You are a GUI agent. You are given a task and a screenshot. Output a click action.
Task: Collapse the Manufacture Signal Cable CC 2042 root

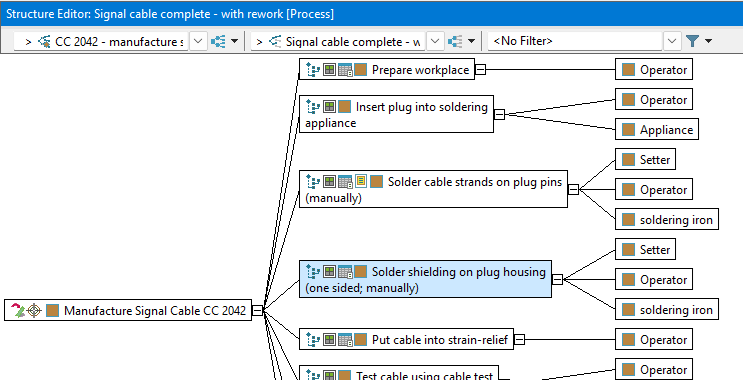258,311
